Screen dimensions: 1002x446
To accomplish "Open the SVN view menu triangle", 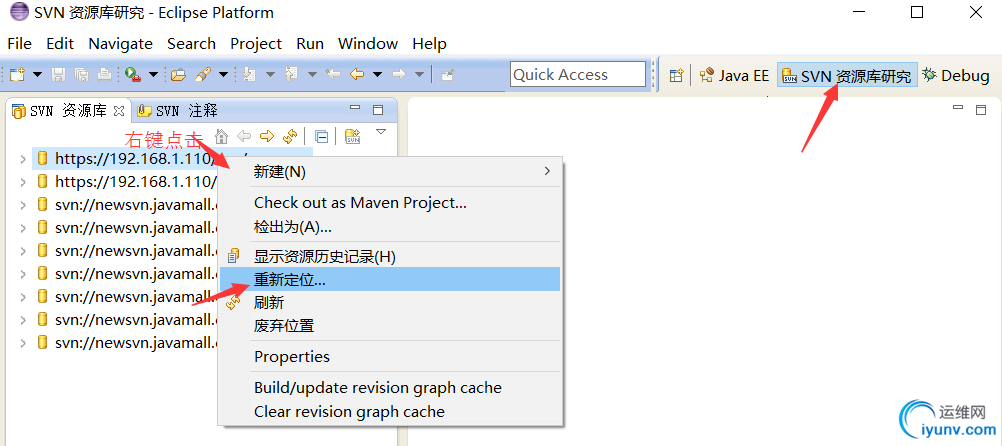I will coord(381,132).
